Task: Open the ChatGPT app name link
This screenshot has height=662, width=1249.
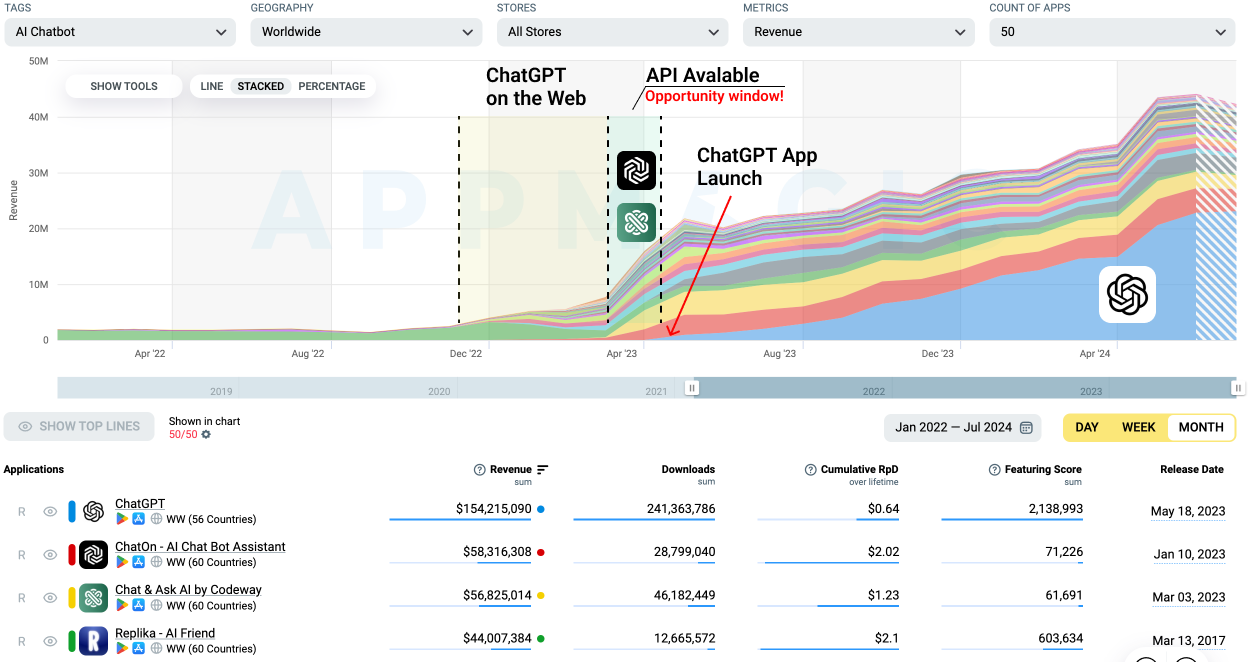Action: pyautogui.click(x=140, y=504)
